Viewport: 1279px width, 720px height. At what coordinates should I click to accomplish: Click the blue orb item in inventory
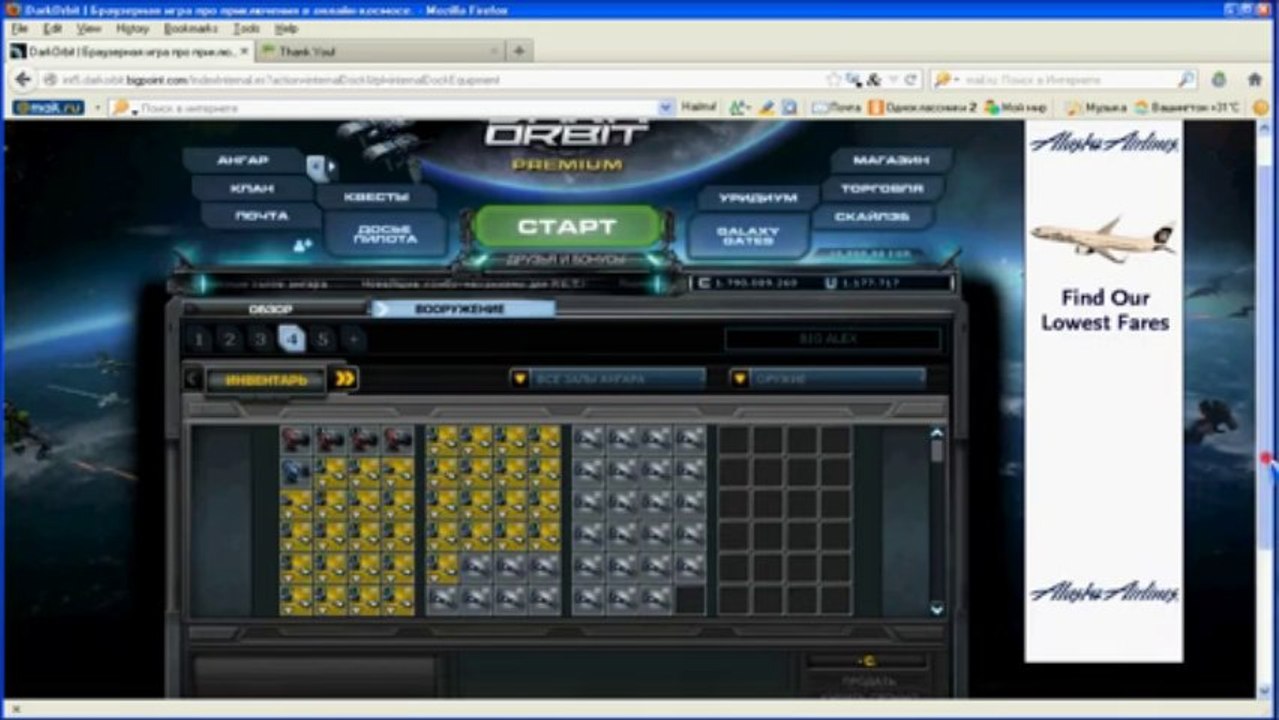295,471
